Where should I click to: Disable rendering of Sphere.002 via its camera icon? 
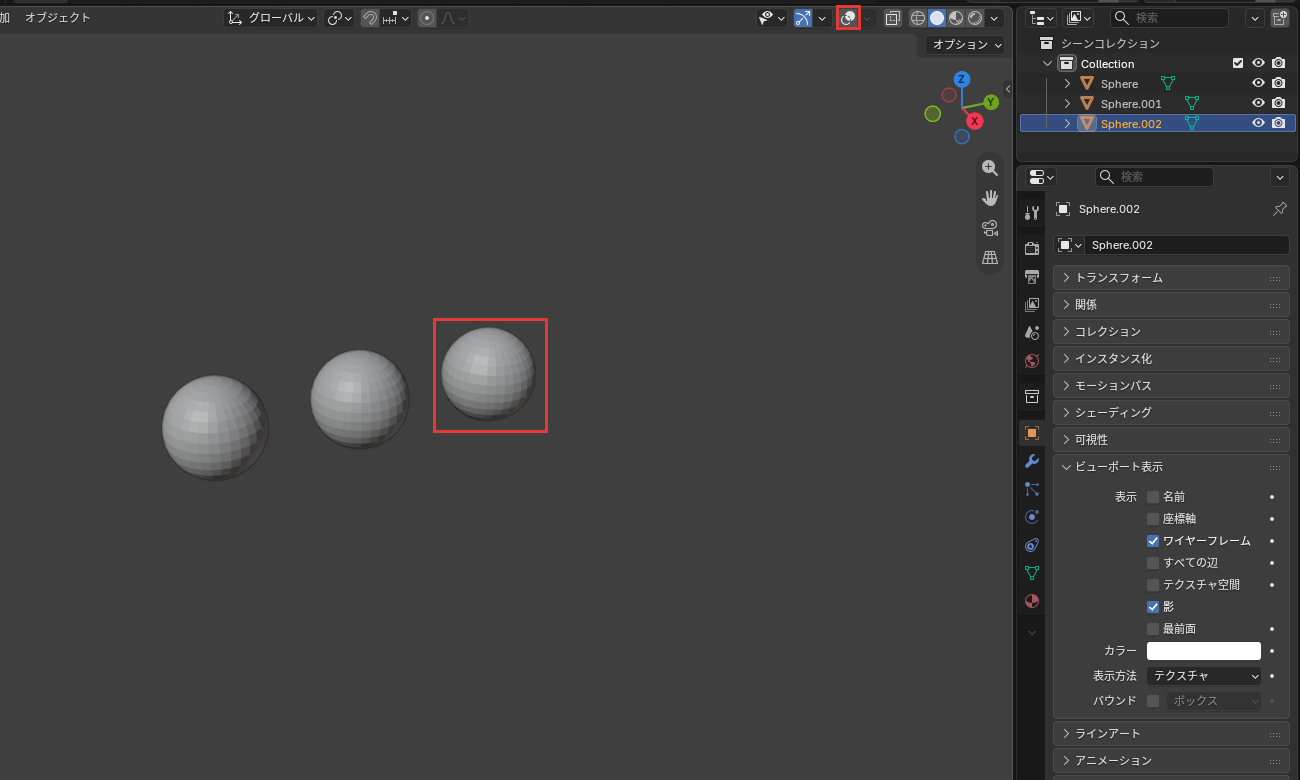click(1279, 123)
